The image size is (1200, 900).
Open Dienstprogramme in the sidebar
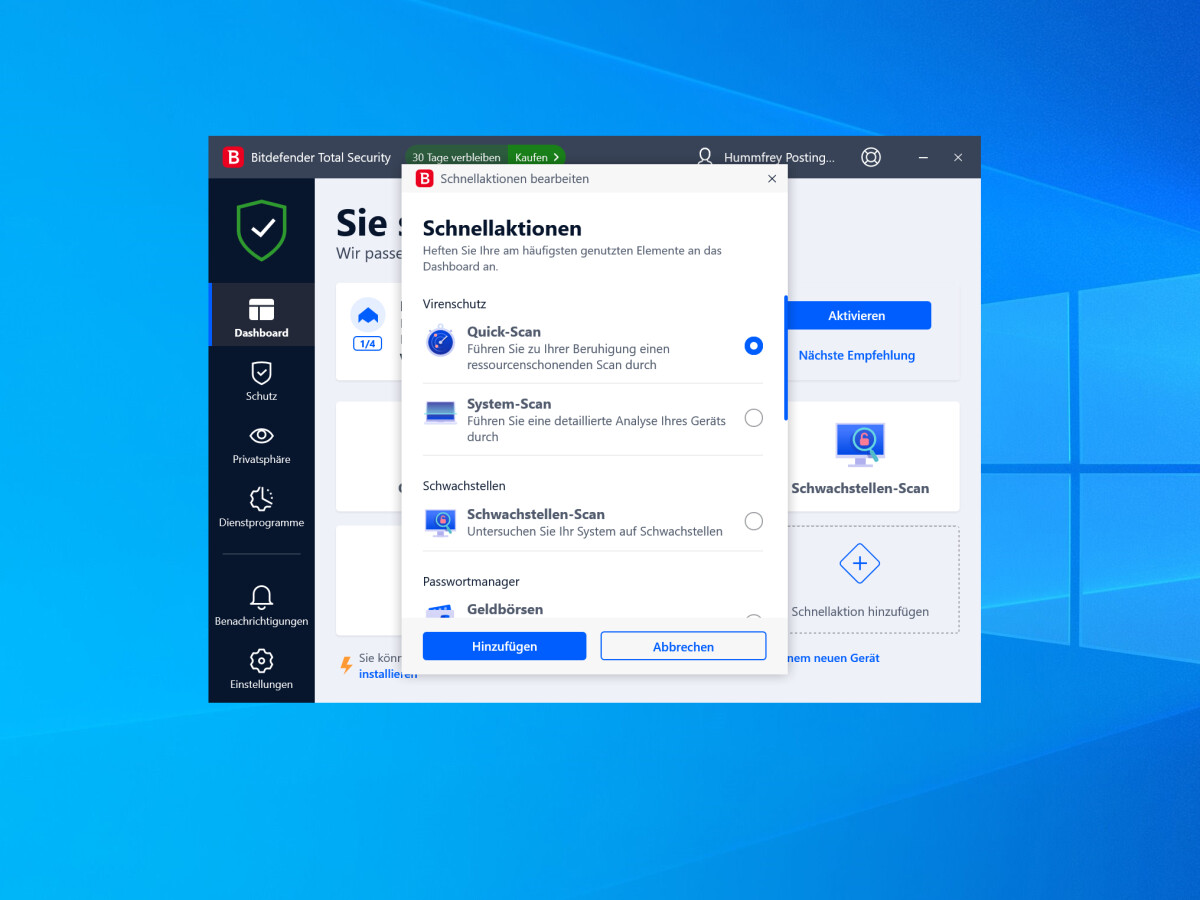coord(261,507)
